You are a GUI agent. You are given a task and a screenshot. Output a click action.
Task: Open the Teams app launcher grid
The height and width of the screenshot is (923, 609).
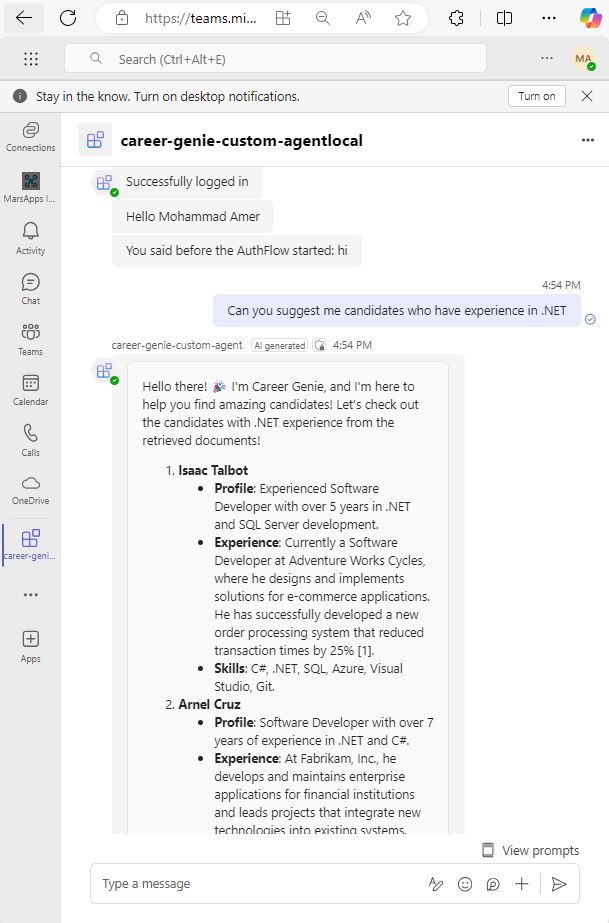coord(31,59)
